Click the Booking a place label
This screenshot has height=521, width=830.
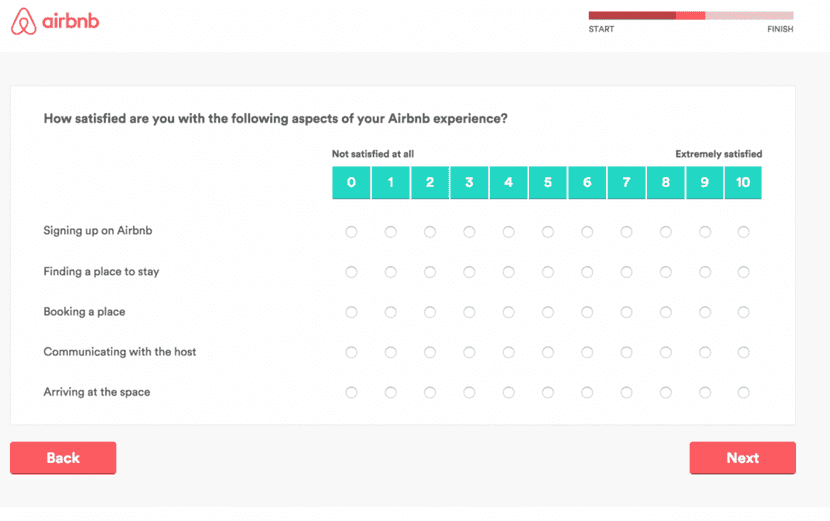(x=84, y=312)
